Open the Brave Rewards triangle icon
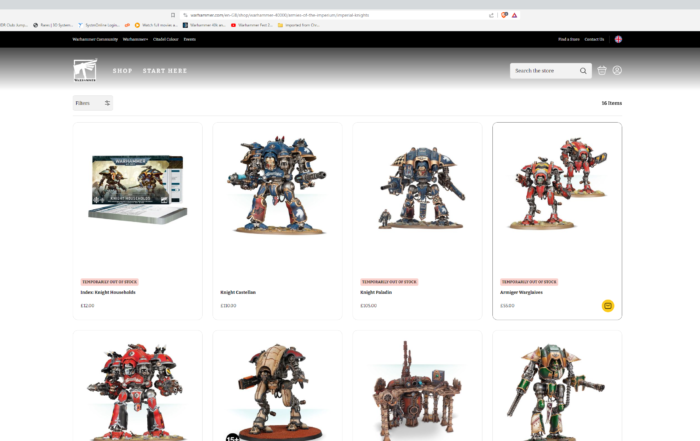The image size is (700, 441). click(x=514, y=15)
